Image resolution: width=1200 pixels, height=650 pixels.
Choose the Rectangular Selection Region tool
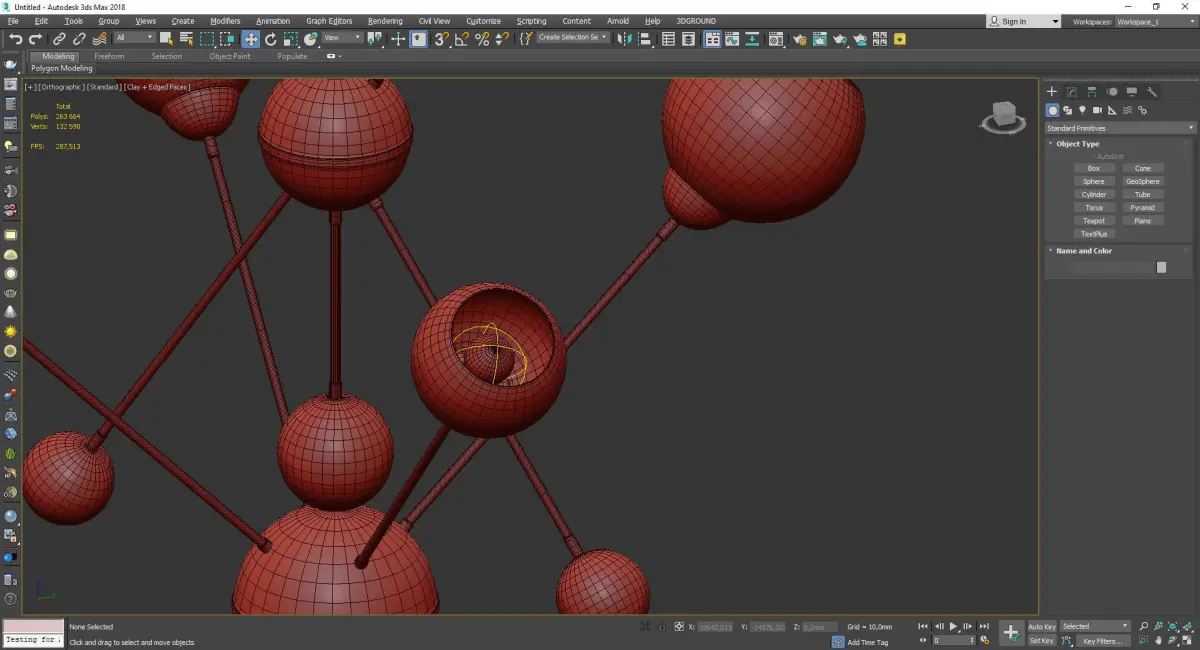tap(207, 39)
